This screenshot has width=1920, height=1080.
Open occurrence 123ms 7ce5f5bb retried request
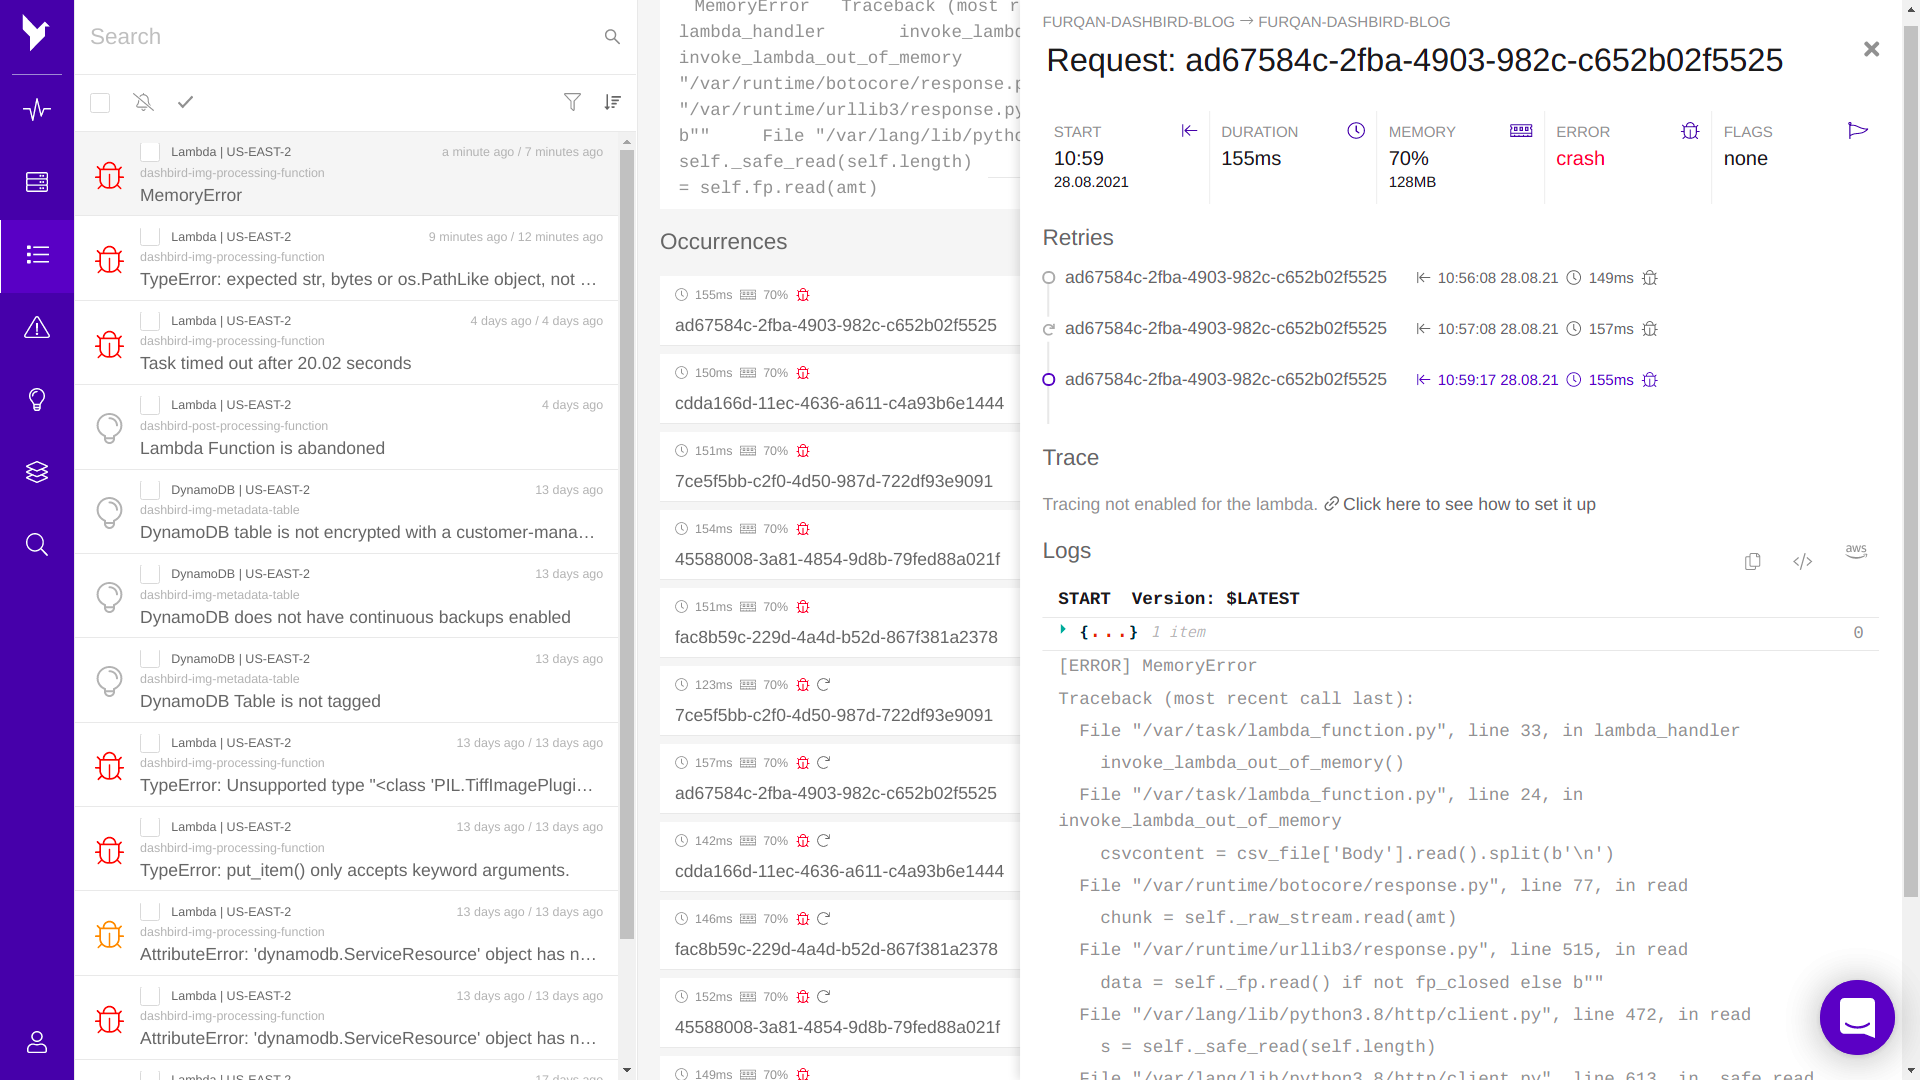(x=839, y=701)
